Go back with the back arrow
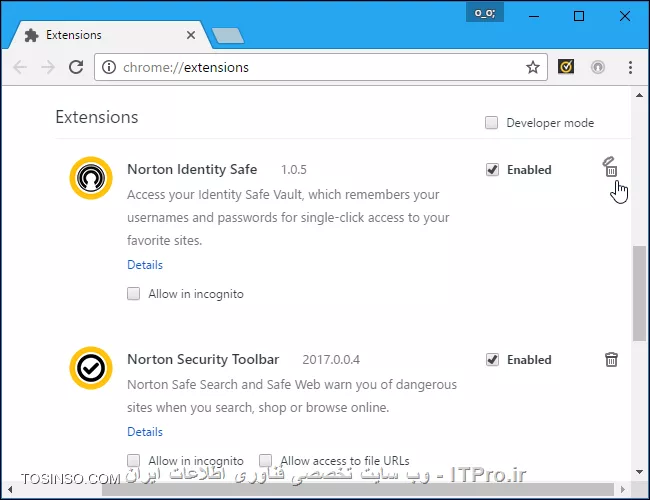The height and width of the screenshot is (500, 650). pos(20,67)
